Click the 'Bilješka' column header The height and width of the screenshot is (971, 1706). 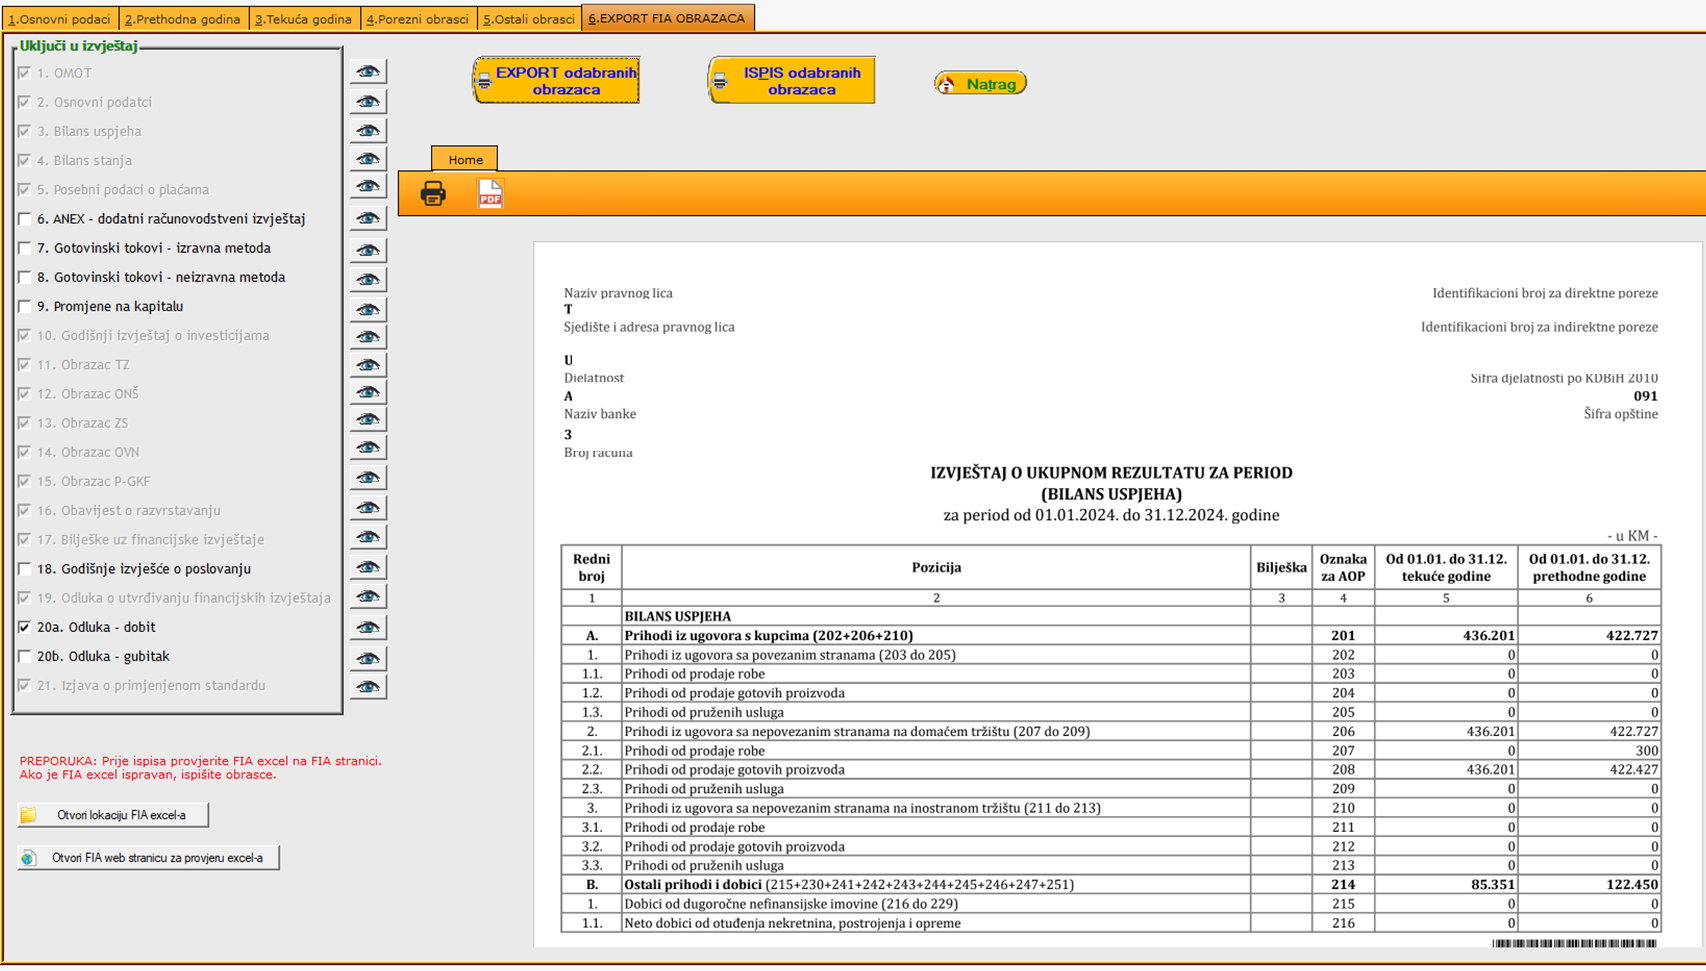pos(1281,567)
